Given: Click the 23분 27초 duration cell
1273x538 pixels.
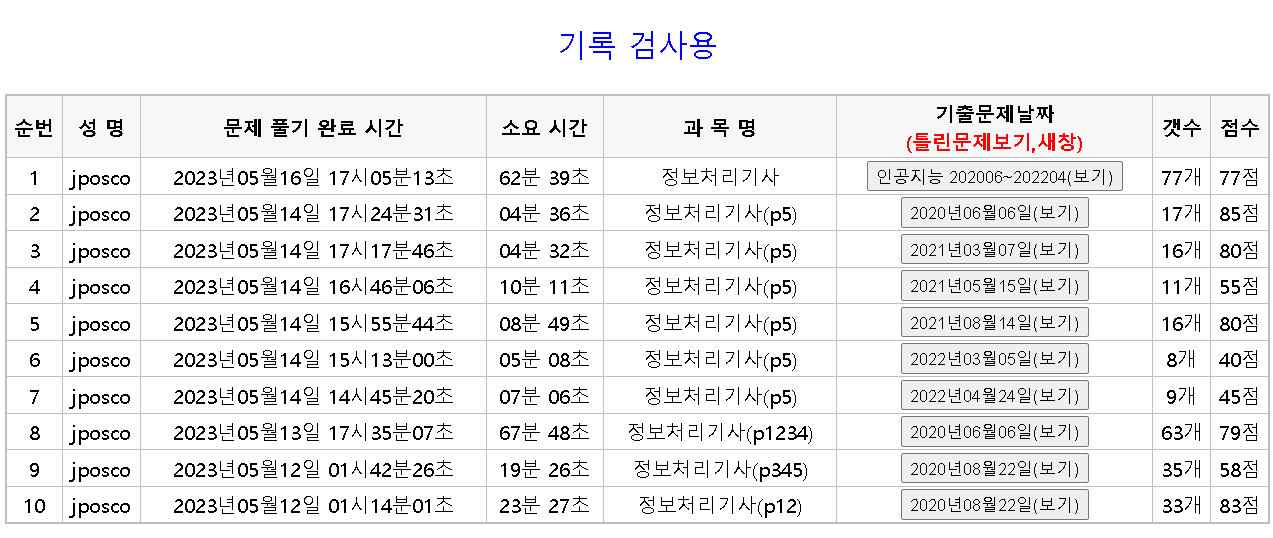Looking at the screenshot, I should point(545,506).
